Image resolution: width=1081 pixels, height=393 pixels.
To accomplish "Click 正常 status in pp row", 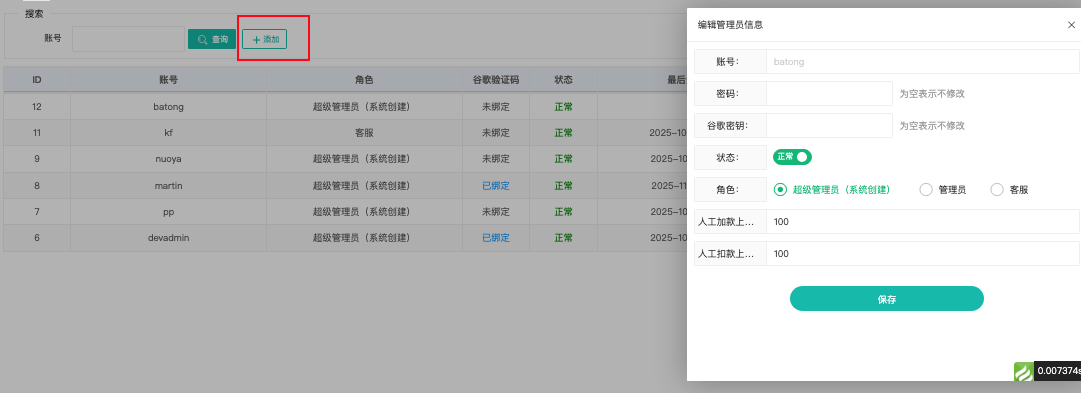I will [563, 212].
